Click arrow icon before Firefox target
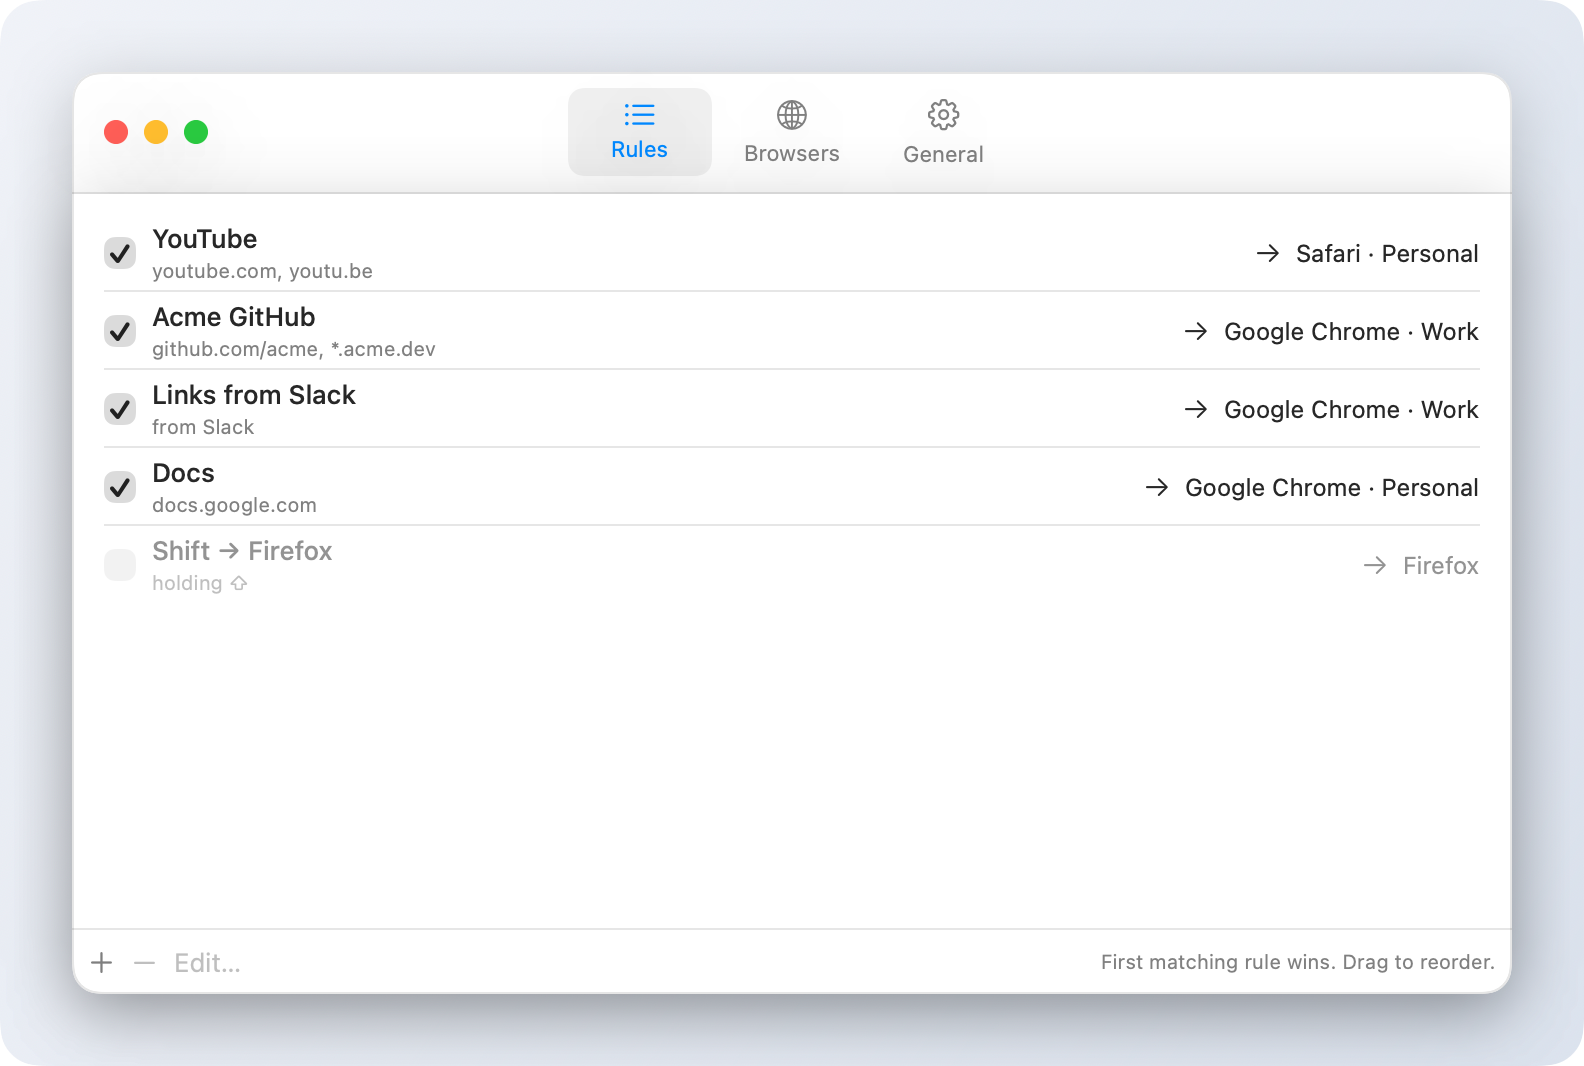This screenshot has height=1066, width=1584. tap(1375, 565)
